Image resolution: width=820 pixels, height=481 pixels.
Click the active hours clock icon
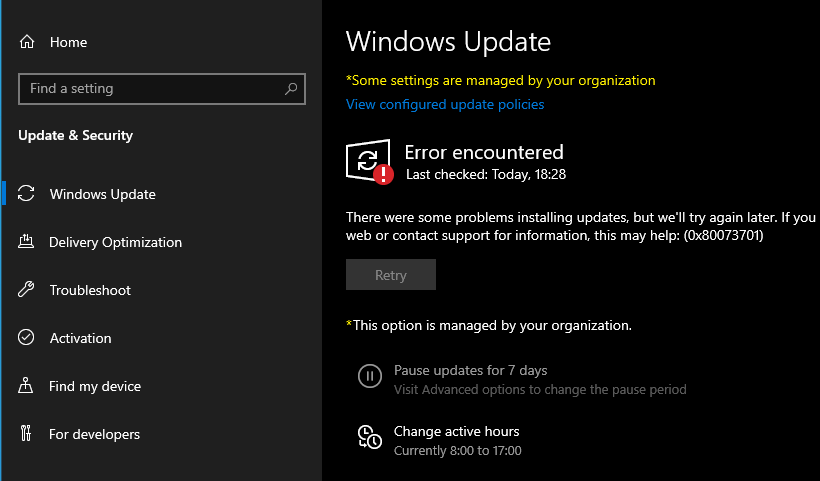tap(370, 437)
